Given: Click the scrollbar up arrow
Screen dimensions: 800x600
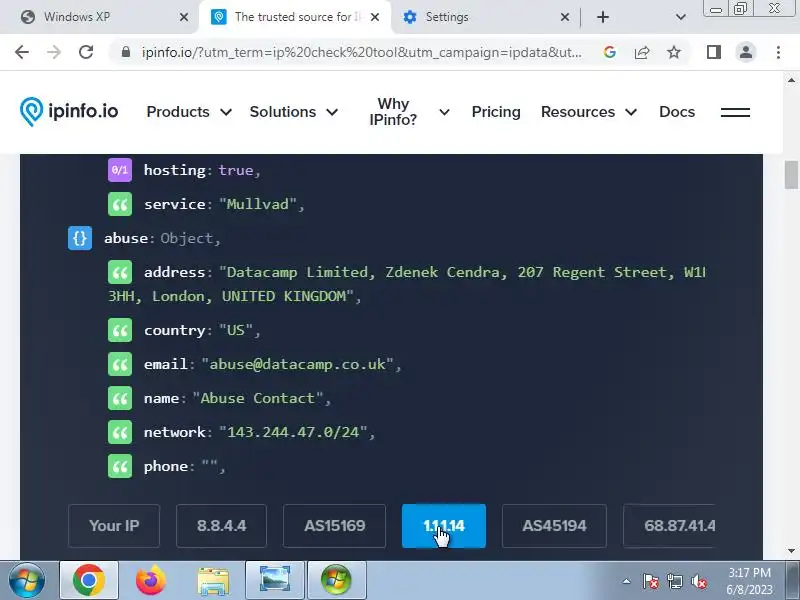Looking at the screenshot, I should 791,81.
